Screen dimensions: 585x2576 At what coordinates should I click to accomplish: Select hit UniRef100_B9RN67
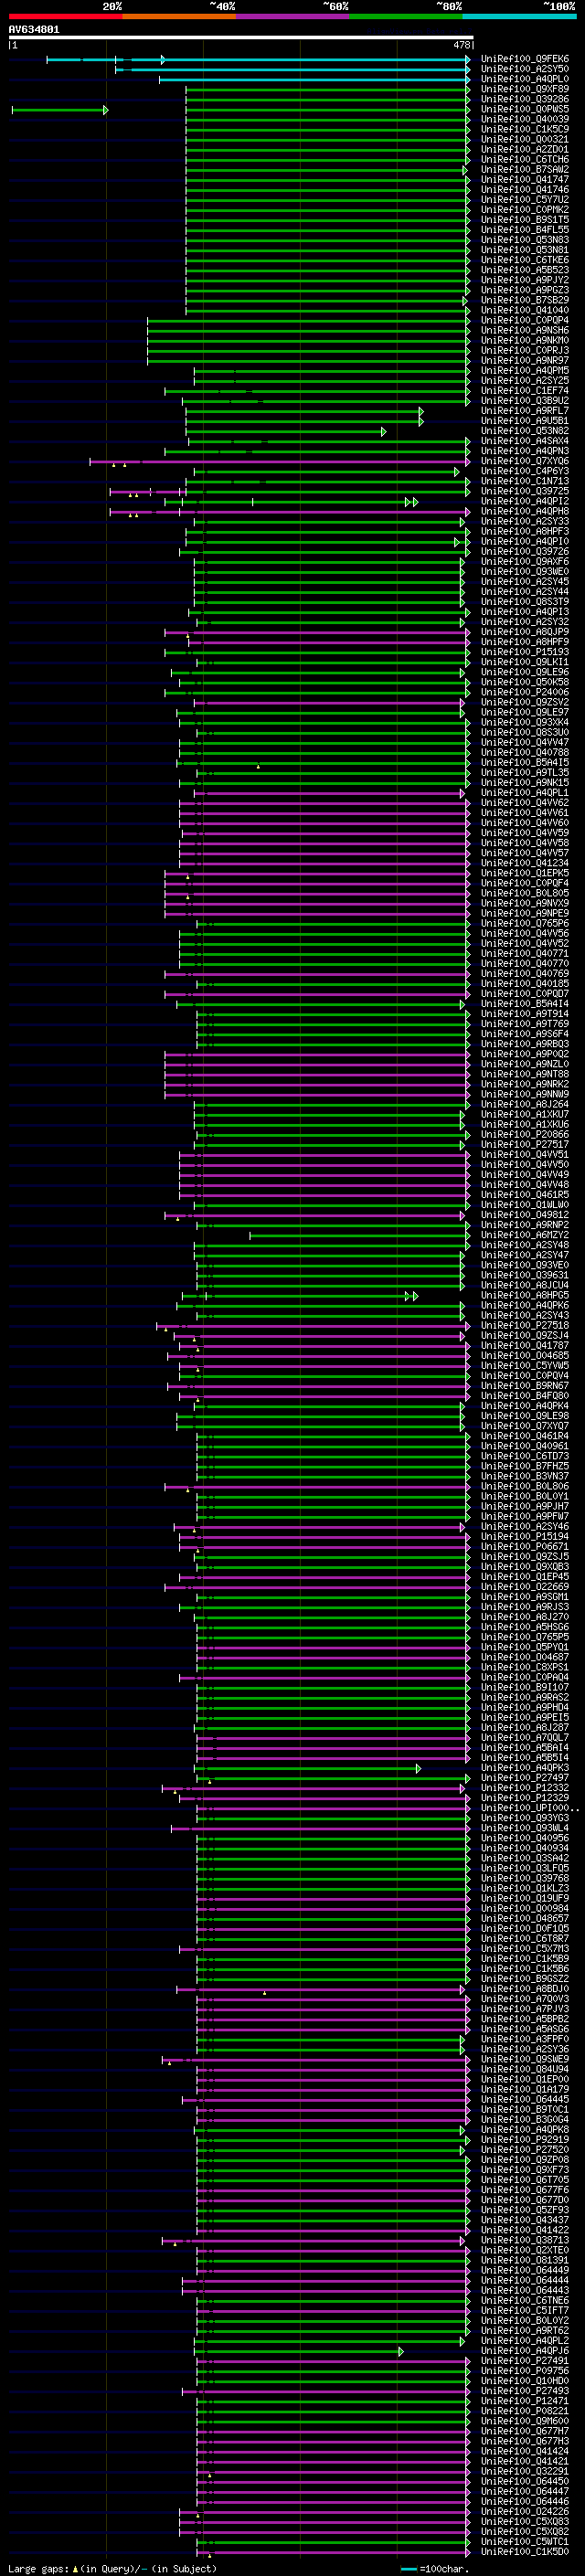pyautogui.click(x=525, y=1386)
